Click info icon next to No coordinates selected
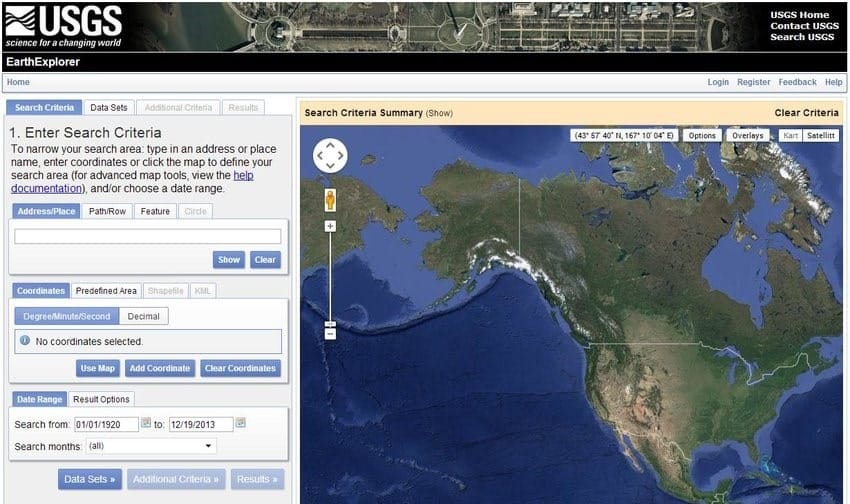850x504 pixels. click(x=25, y=341)
